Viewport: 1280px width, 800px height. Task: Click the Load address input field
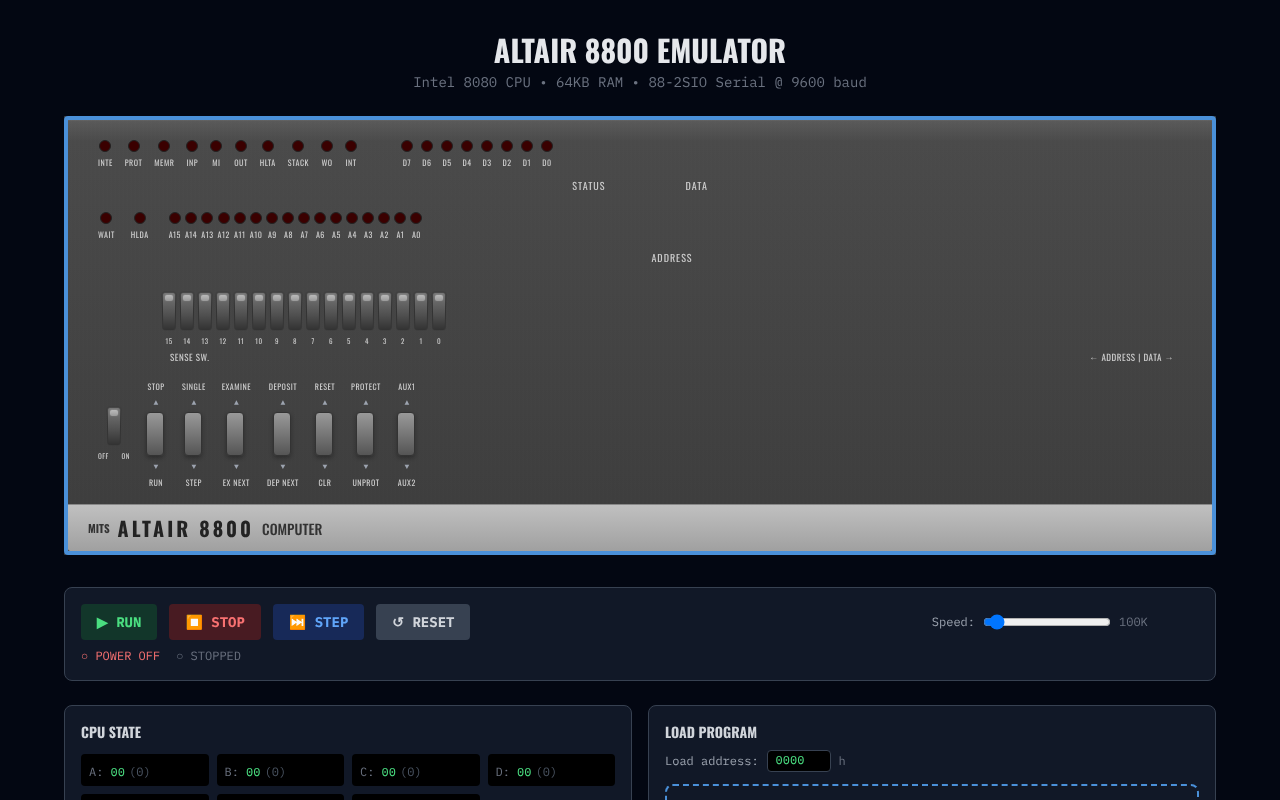799,761
